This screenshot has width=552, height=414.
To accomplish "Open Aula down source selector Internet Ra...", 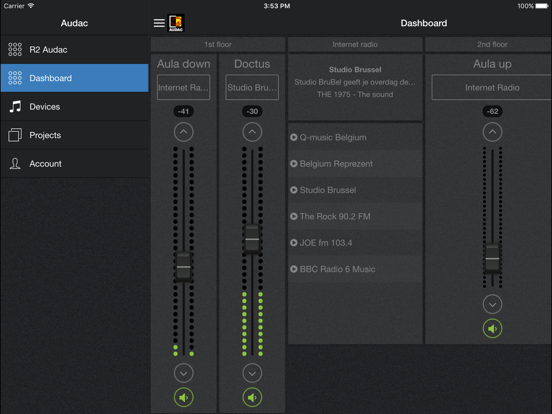I will click(183, 87).
